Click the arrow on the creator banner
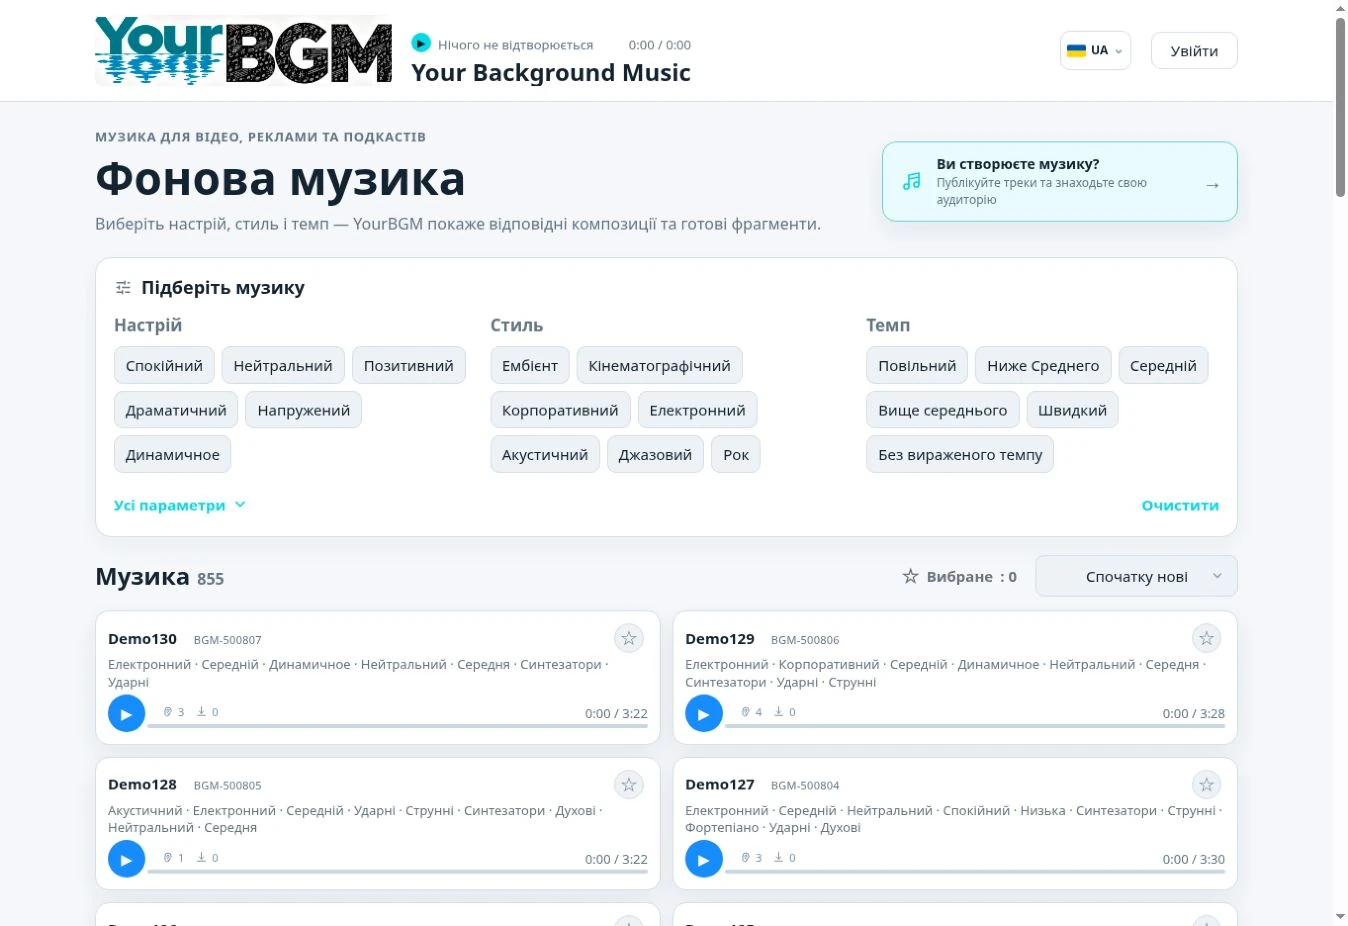This screenshot has width=1348, height=926. tap(1212, 184)
